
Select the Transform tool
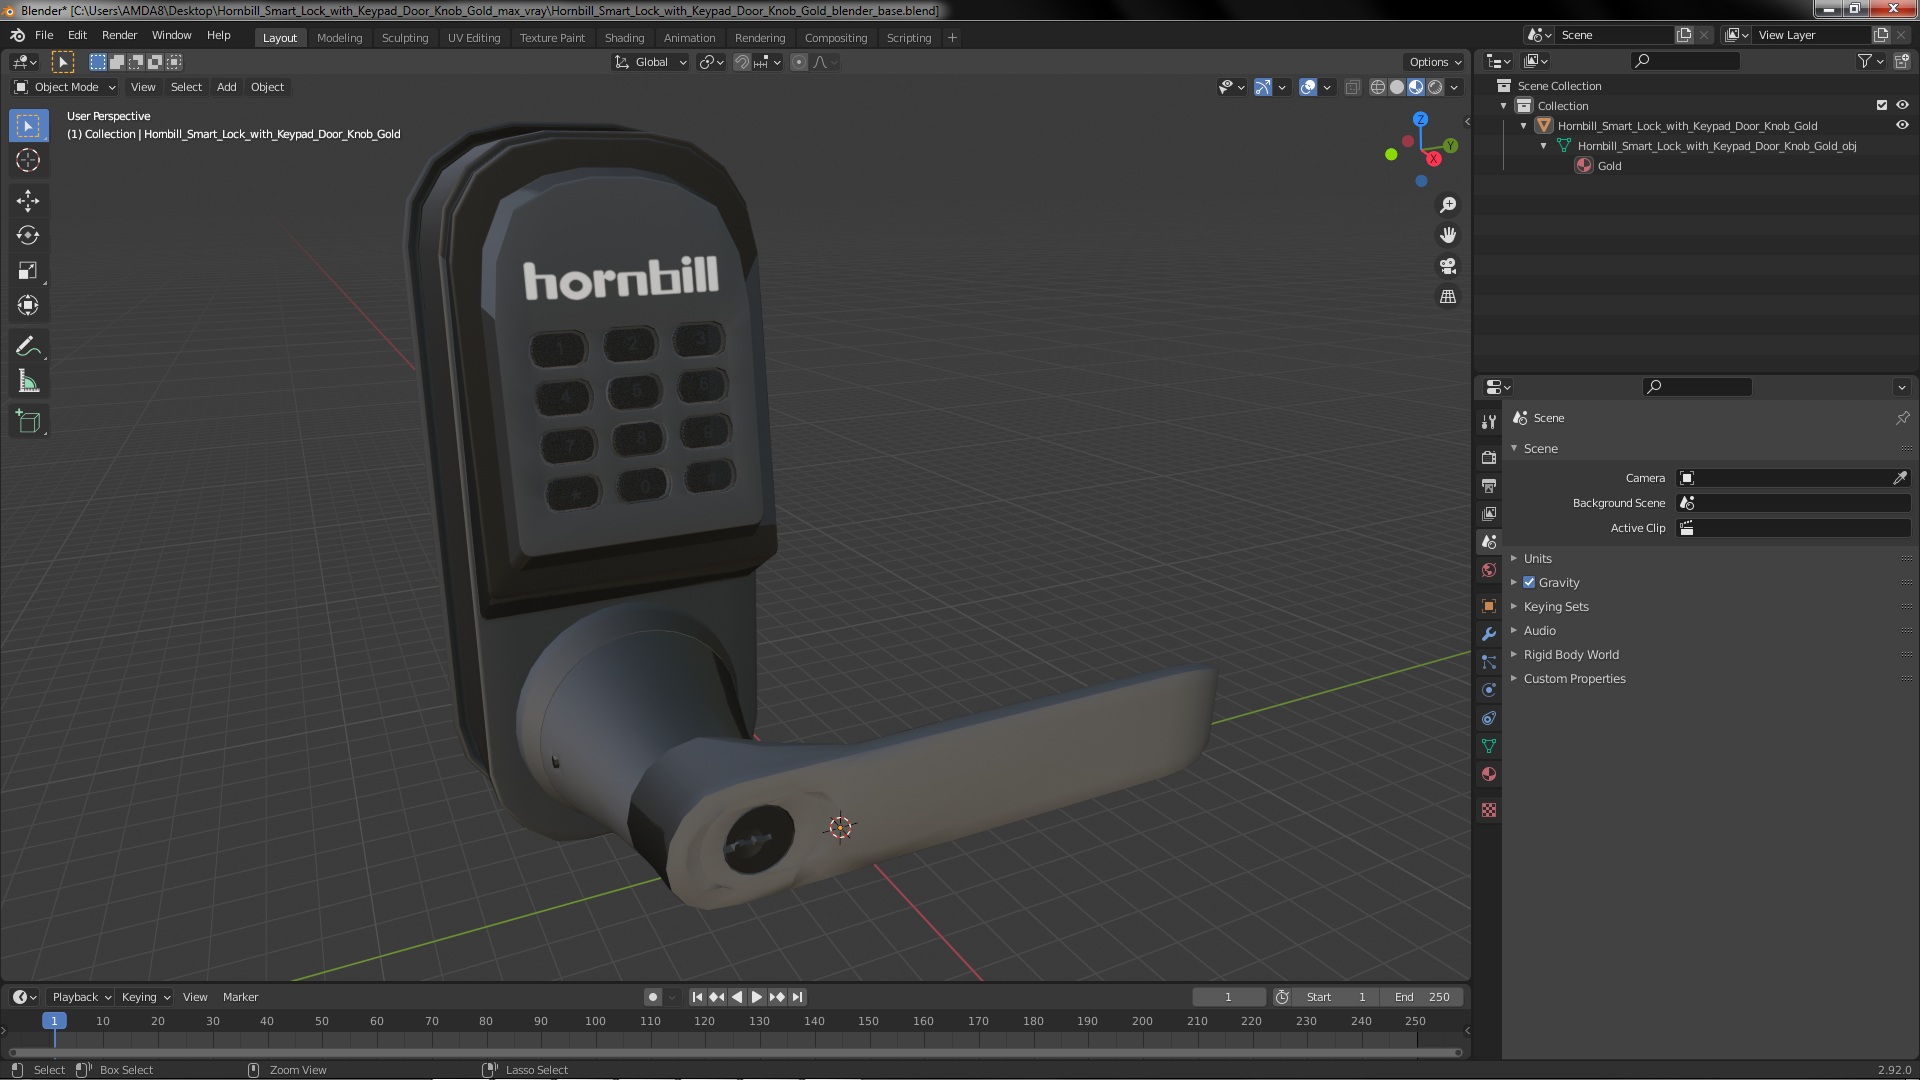[28, 306]
